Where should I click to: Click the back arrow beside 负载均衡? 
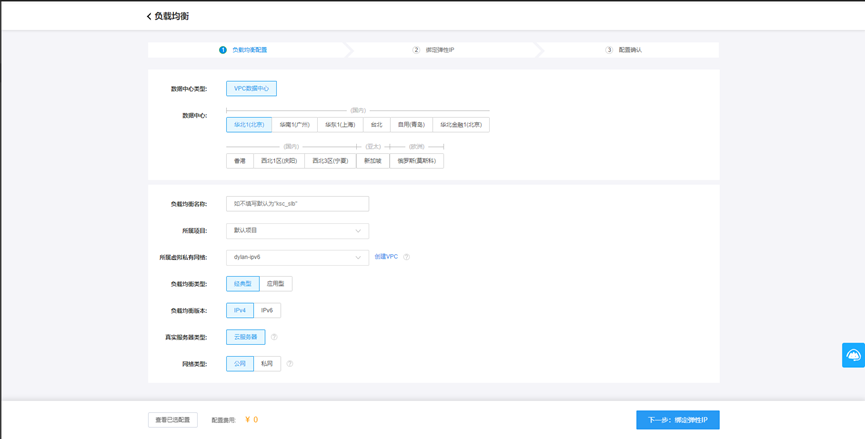[149, 17]
